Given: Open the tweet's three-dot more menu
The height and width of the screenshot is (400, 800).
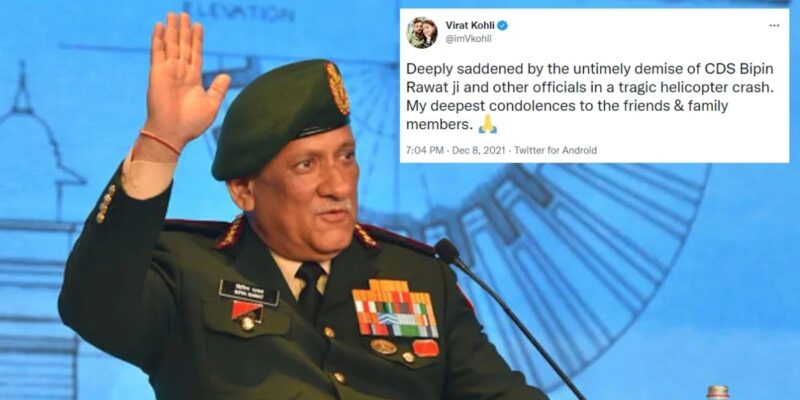Looking at the screenshot, I should click(774, 26).
